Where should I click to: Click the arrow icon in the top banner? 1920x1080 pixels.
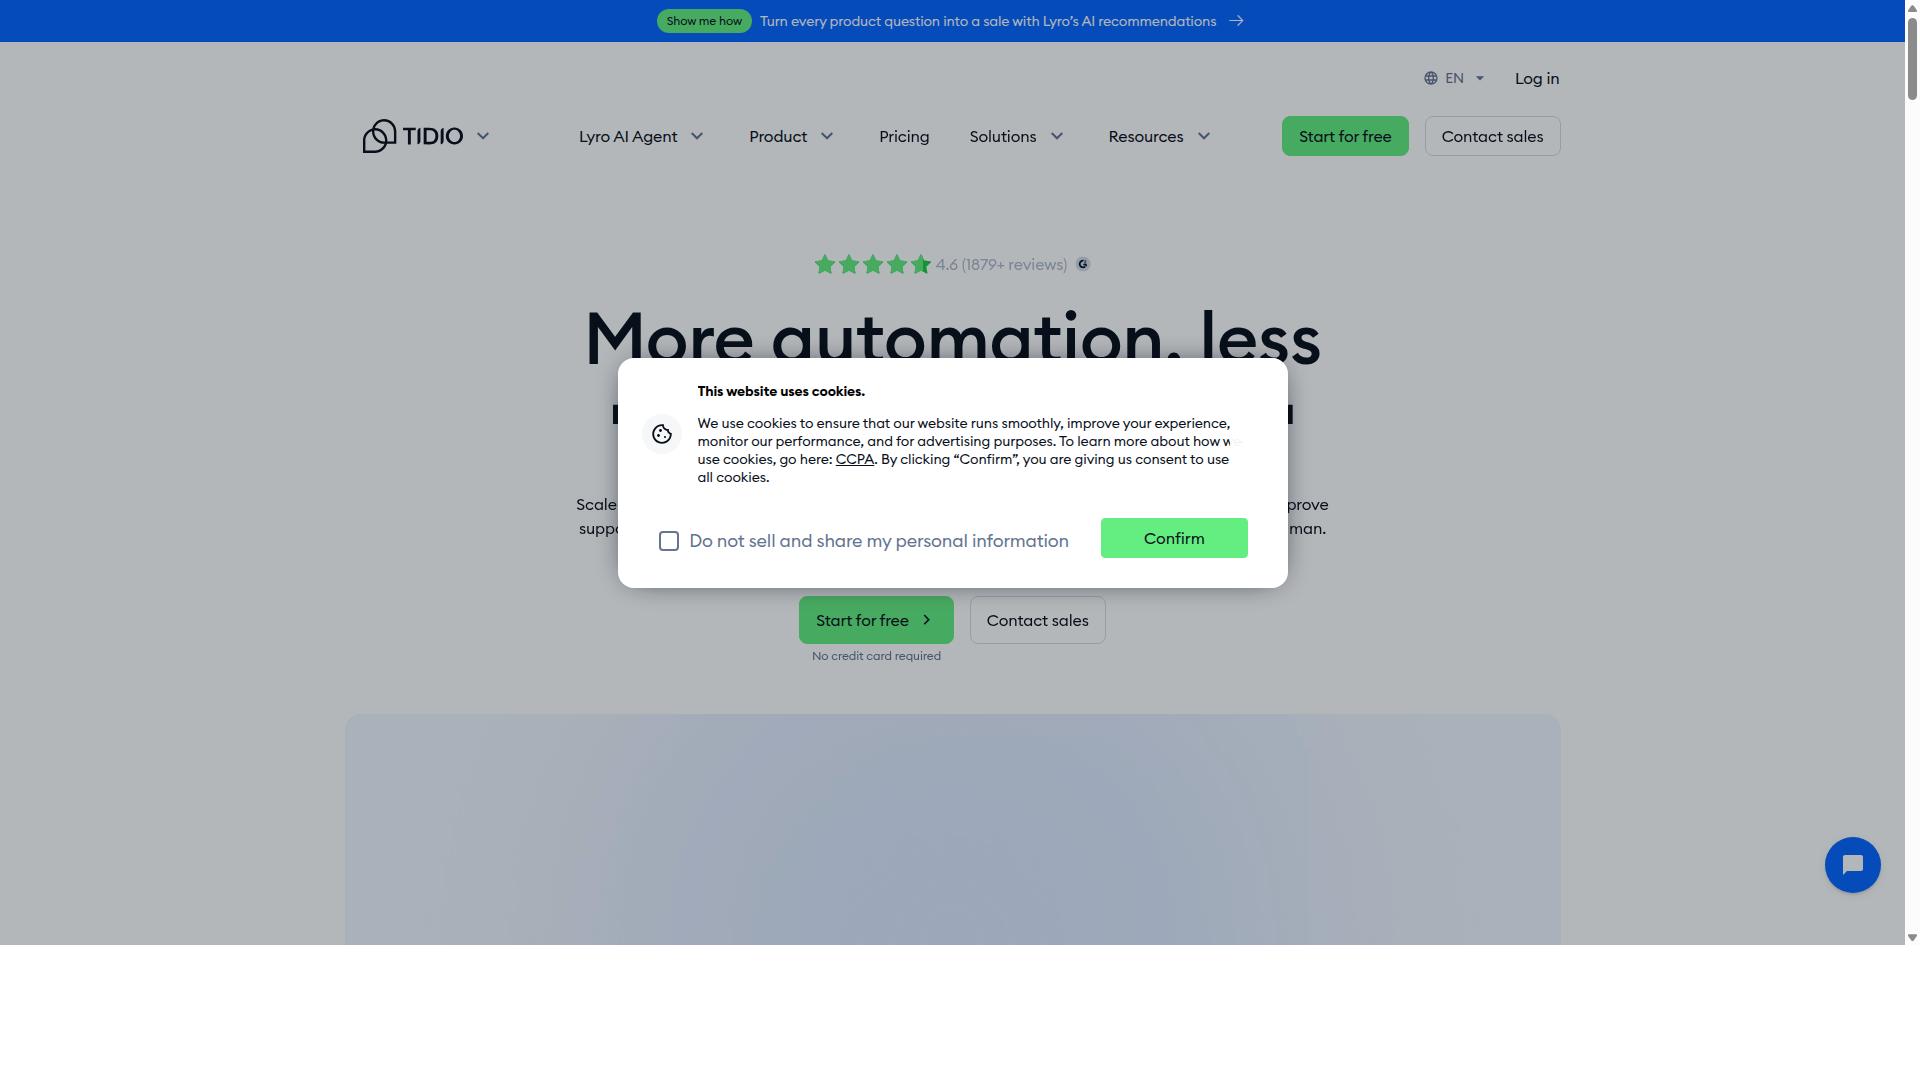click(1236, 21)
